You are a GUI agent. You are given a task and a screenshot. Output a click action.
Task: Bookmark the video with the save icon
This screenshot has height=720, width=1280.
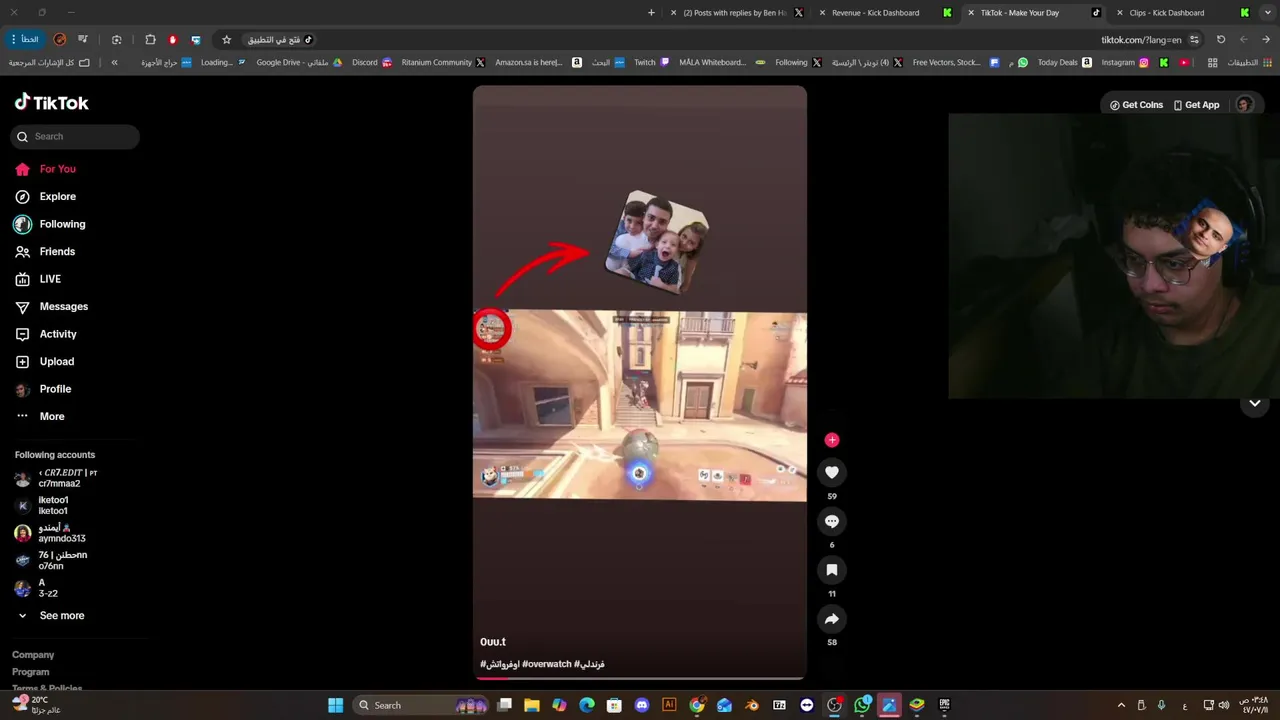tap(831, 570)
